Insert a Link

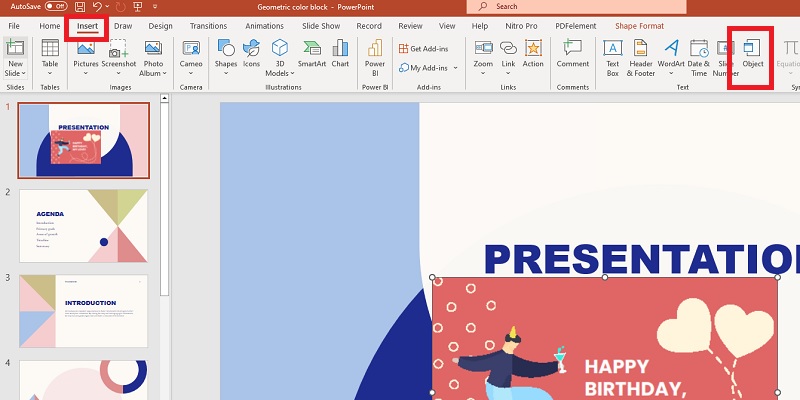(508, 58)
